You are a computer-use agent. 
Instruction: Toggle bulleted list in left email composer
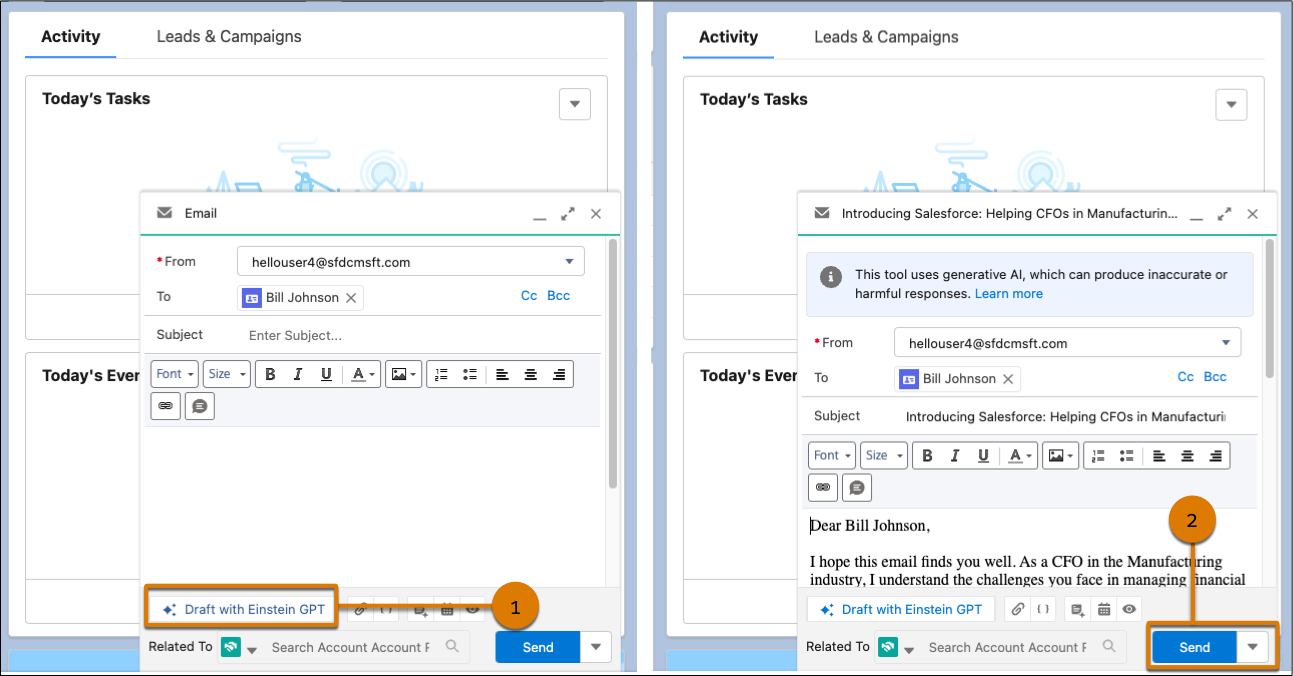tap(469, 374)
